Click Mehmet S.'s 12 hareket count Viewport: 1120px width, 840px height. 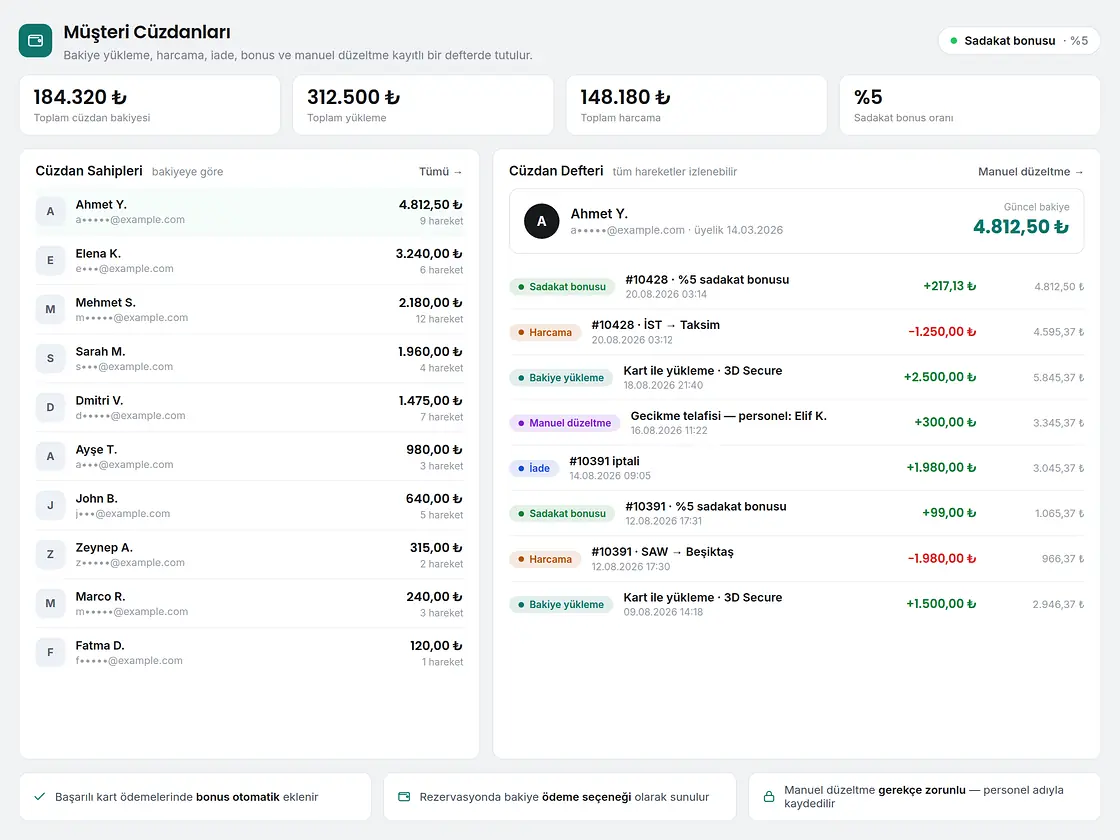pyautogui.click(x=439, y=319)
